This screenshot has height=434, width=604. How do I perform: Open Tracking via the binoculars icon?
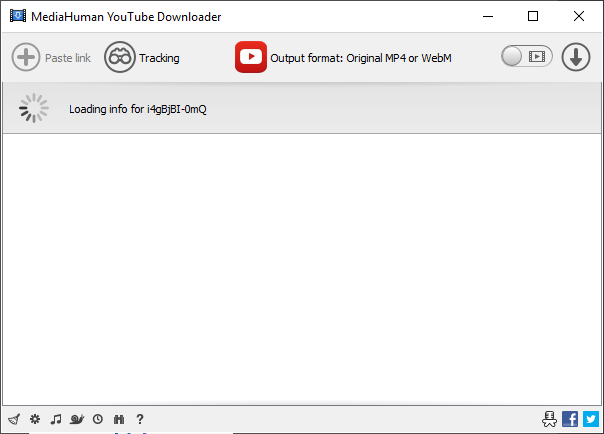pyautogui.click(x=120, y=57)
